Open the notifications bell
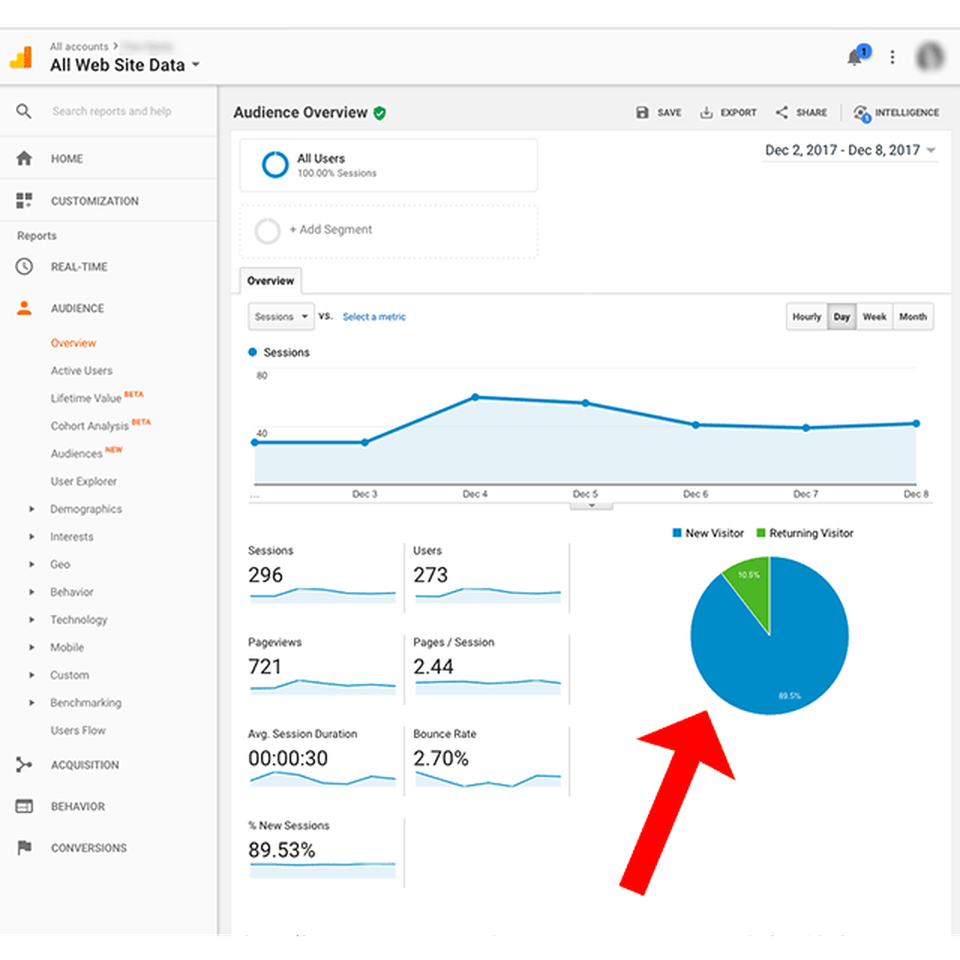960x960 pixels. click(x=855, y=58)
